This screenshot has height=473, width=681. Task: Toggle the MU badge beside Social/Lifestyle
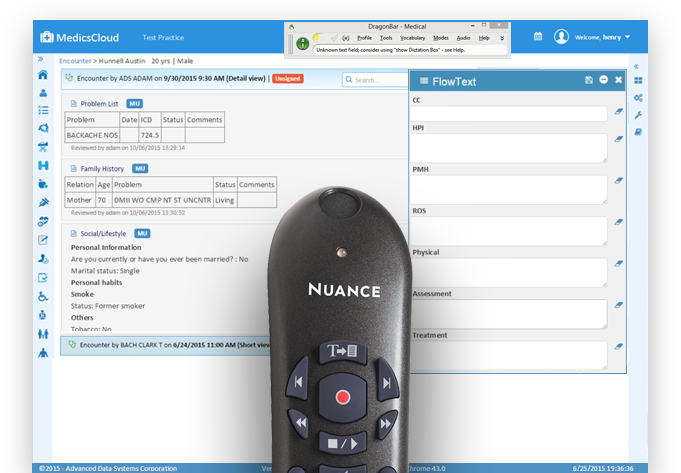(143, 233)
